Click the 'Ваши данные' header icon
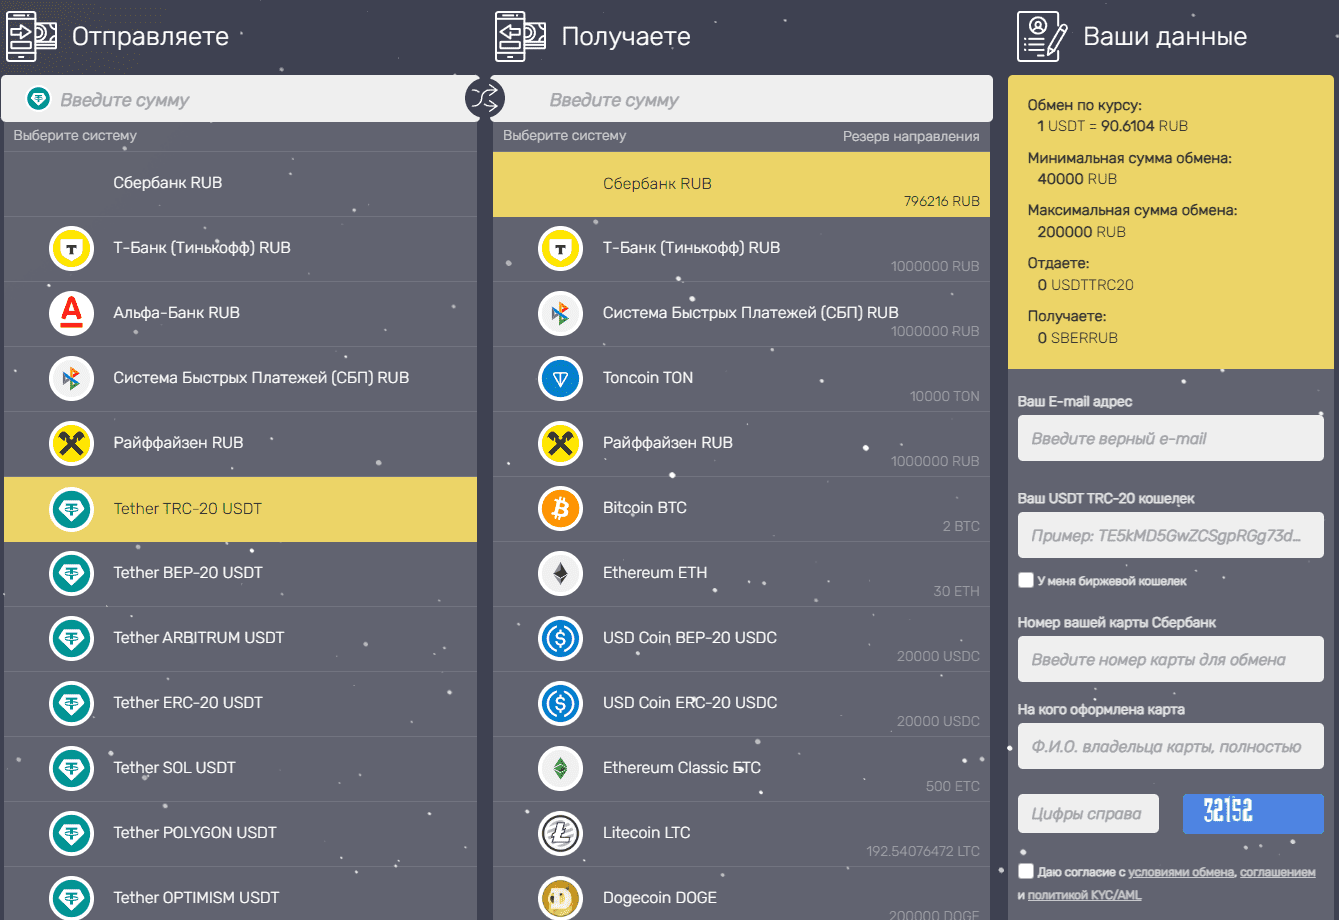Screen dimensions: 1339x920 [x=1042, y=37]
